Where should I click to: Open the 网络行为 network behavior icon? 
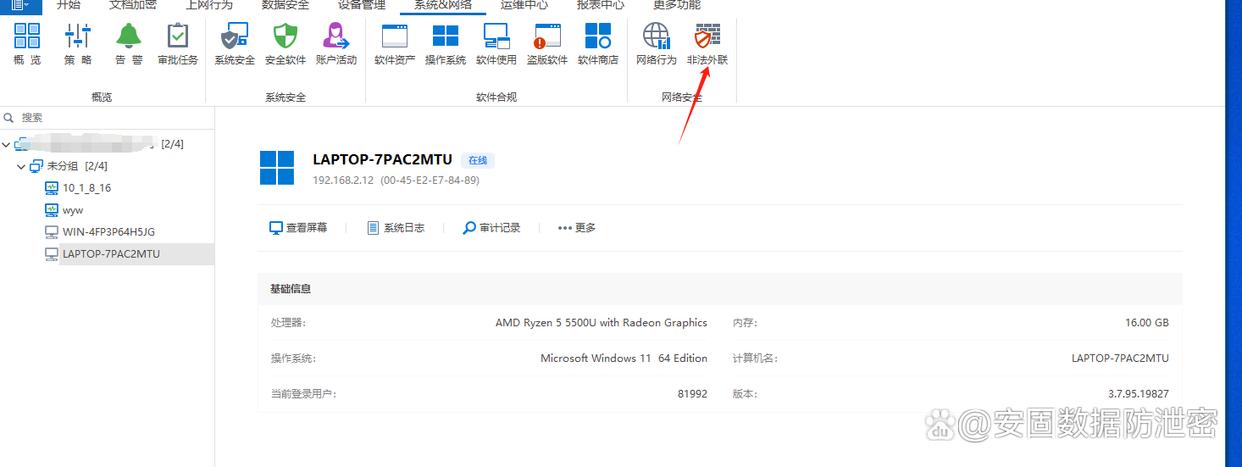pyautogui.click(x=656, y=44)
